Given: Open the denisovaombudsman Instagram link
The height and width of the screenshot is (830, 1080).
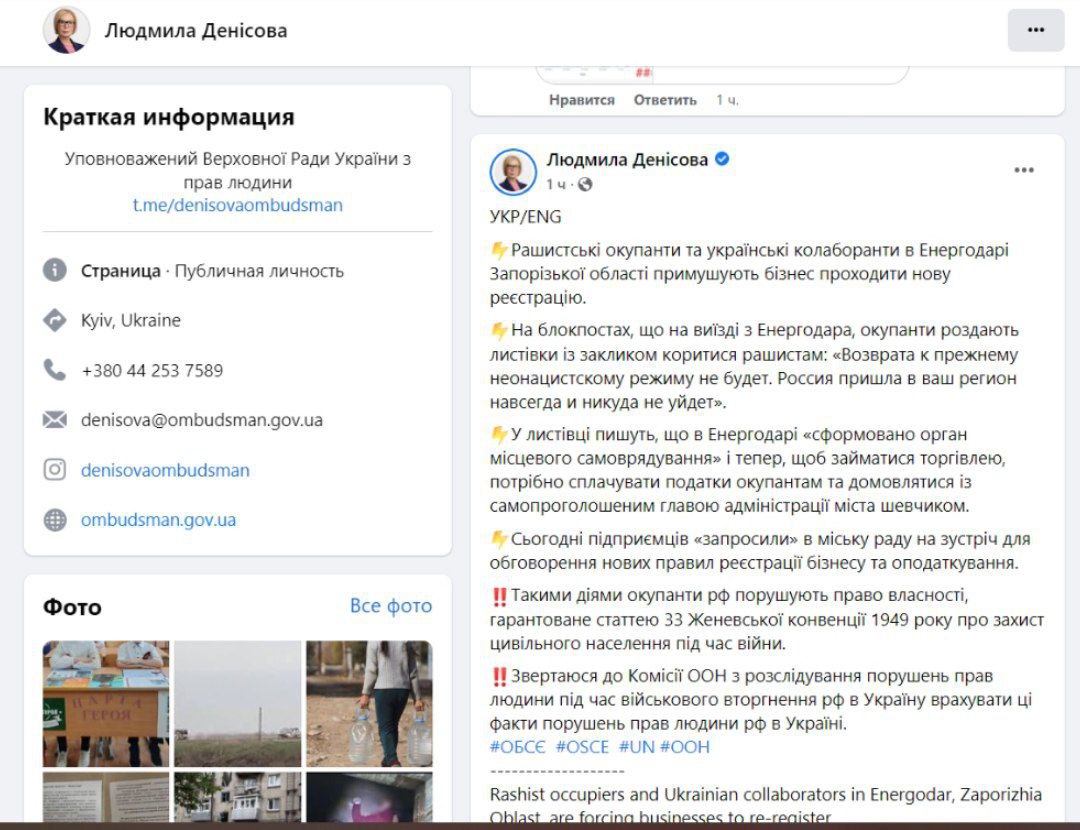Looking at the screenshot, I should tap(165, 470).
